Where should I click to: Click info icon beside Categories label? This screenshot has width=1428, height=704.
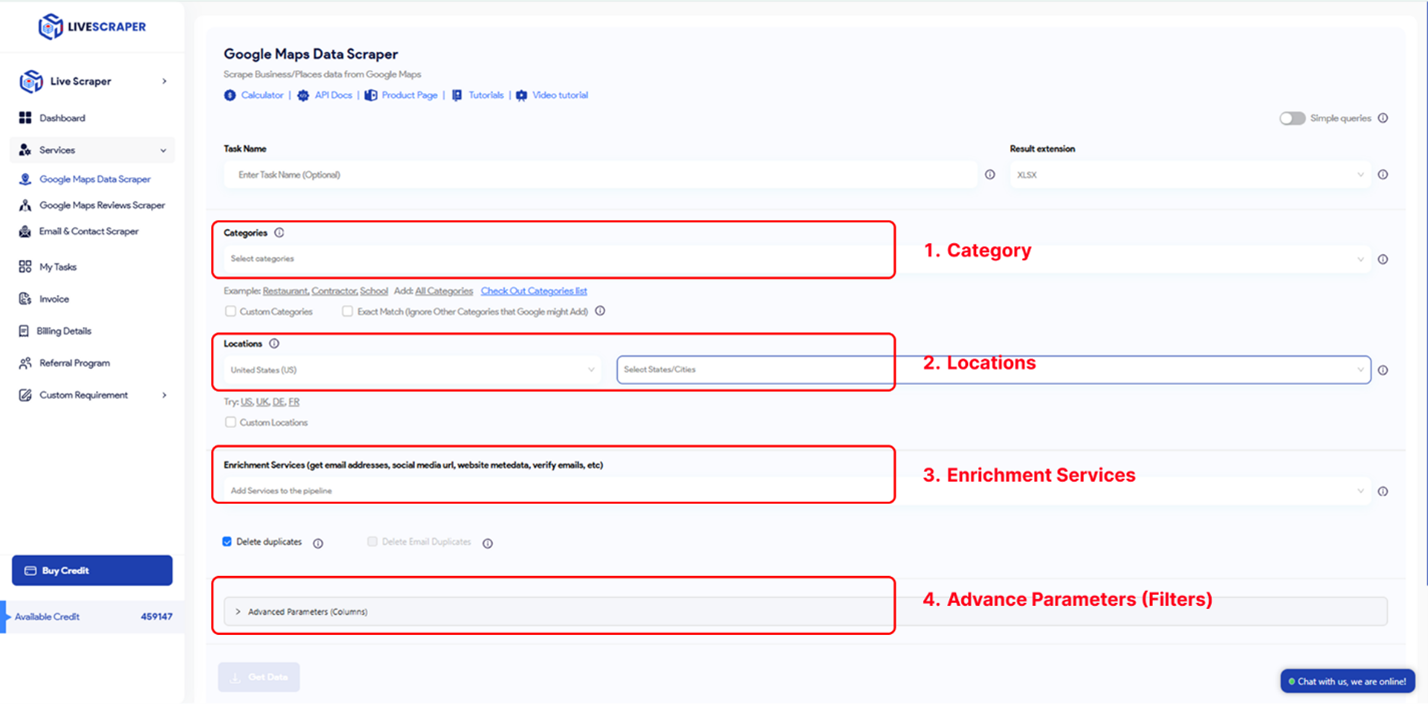(x=279, y=233)
